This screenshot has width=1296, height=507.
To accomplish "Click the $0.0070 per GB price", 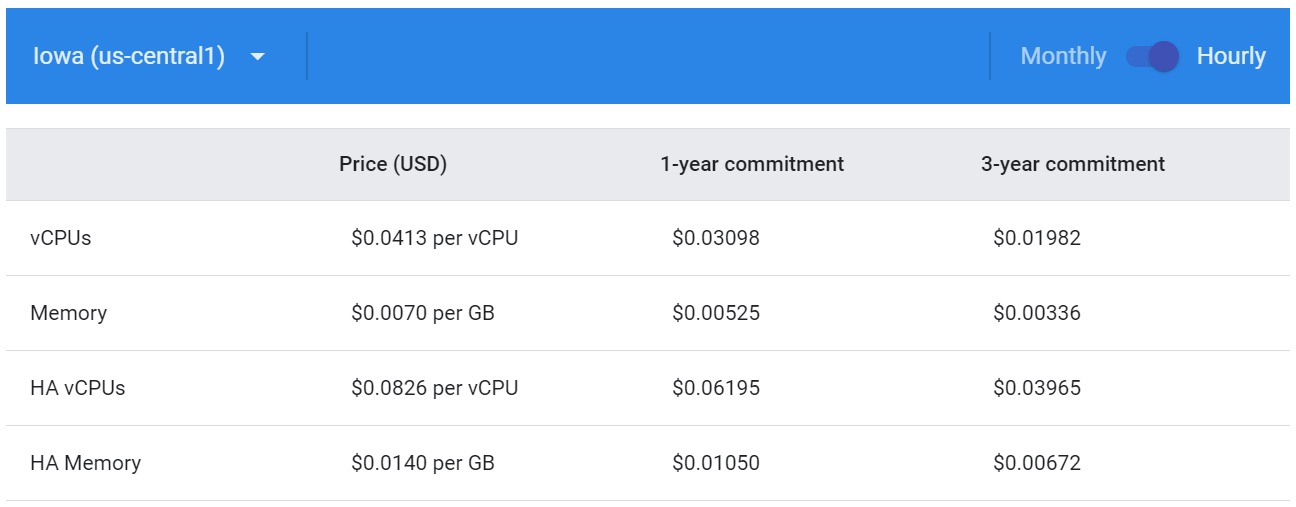I will [423, 313].
